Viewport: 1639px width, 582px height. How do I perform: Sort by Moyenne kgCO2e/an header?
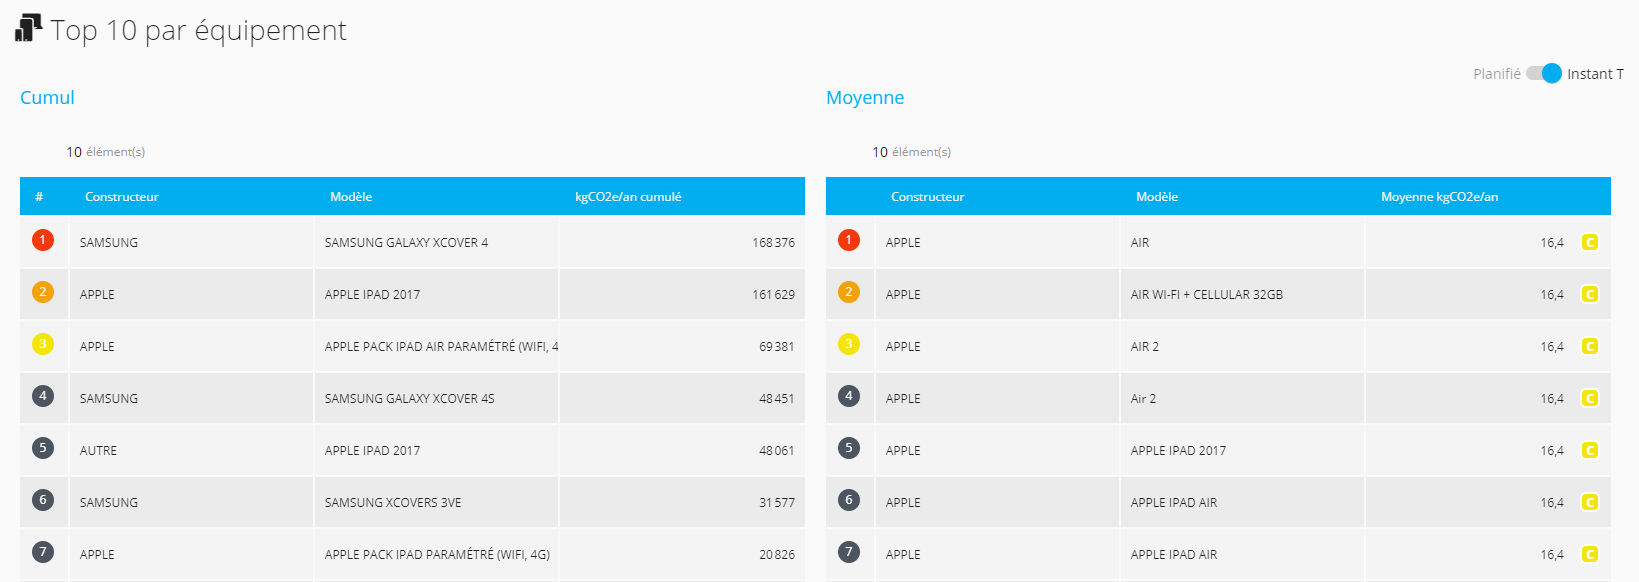tap(1439, 197)
